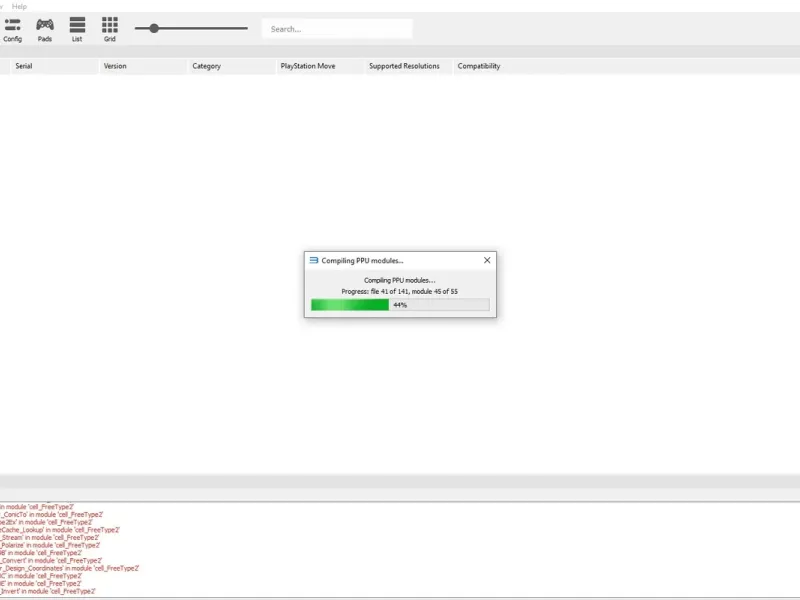This screenshot has height=600, width=800.
Task: Select log line containing 'Cache_Lookup'
Action: (x=60, y=530)
